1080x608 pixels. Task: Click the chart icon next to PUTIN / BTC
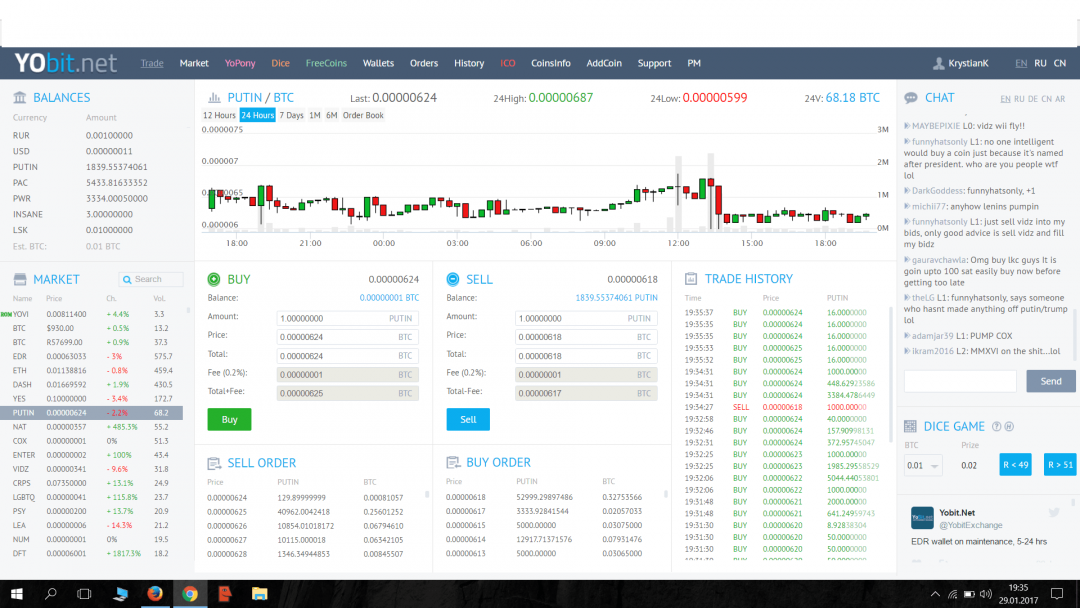coord(213,98)
